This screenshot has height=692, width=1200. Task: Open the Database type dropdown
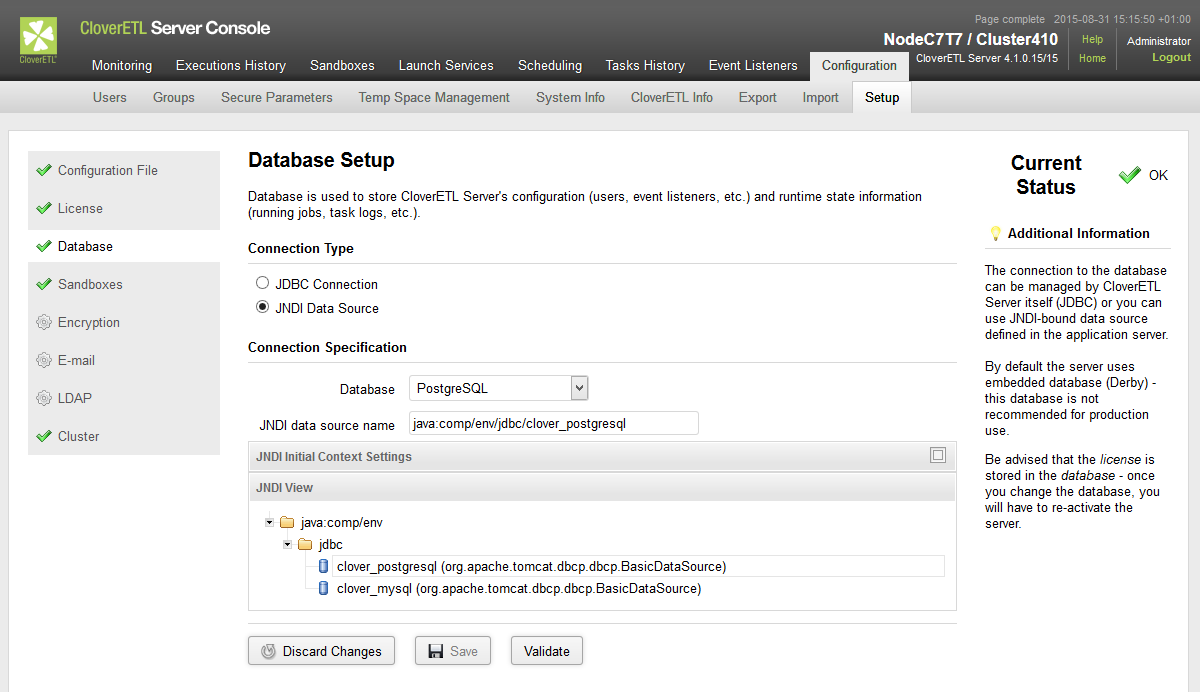[579, 388]
